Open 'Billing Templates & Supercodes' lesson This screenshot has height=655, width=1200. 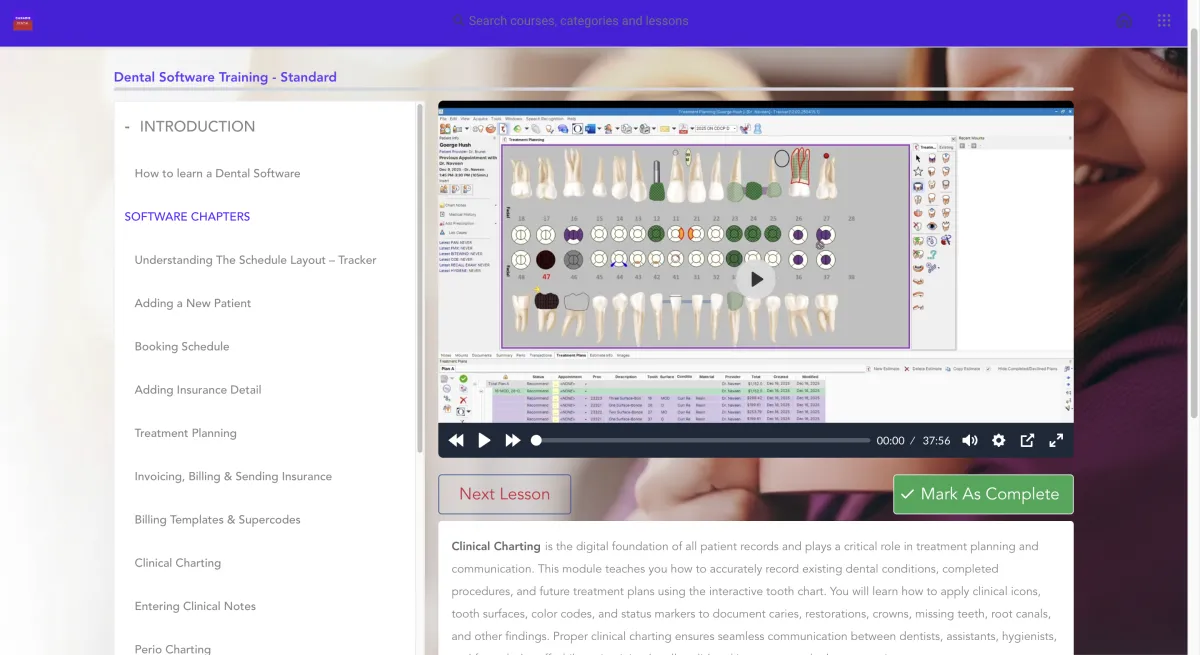217,520
